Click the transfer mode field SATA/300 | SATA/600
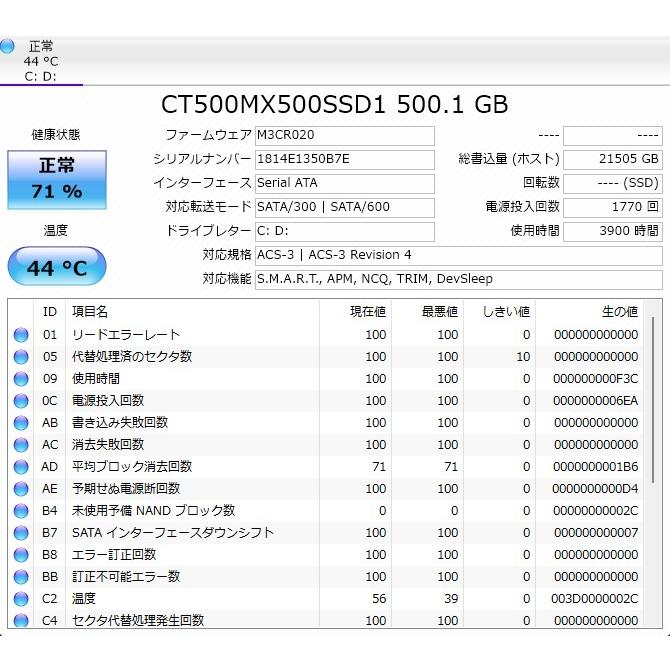Screen dimensions: 670x670 click(345, 207)
